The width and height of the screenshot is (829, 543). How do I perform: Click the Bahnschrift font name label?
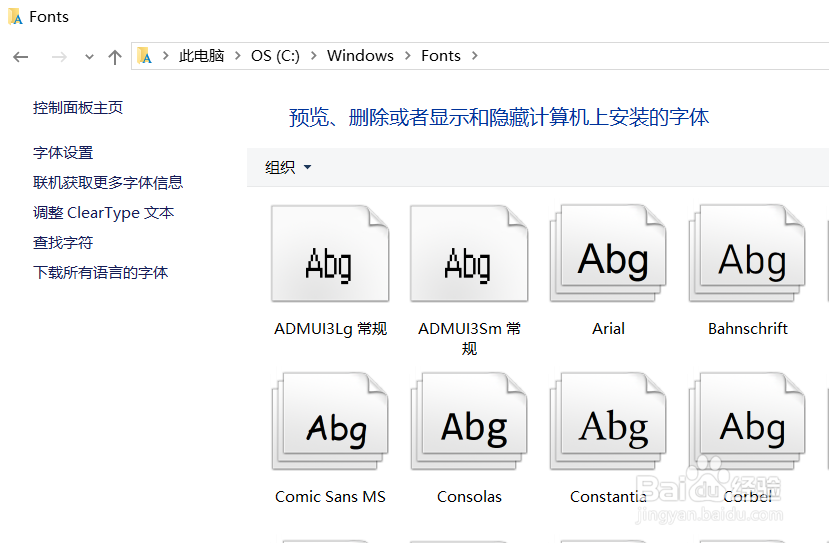[748, 329]
